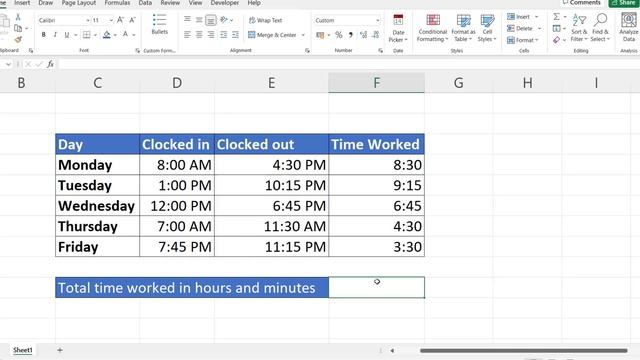Open Analyze Data
The image size is (640, 360).
[629, 27]
